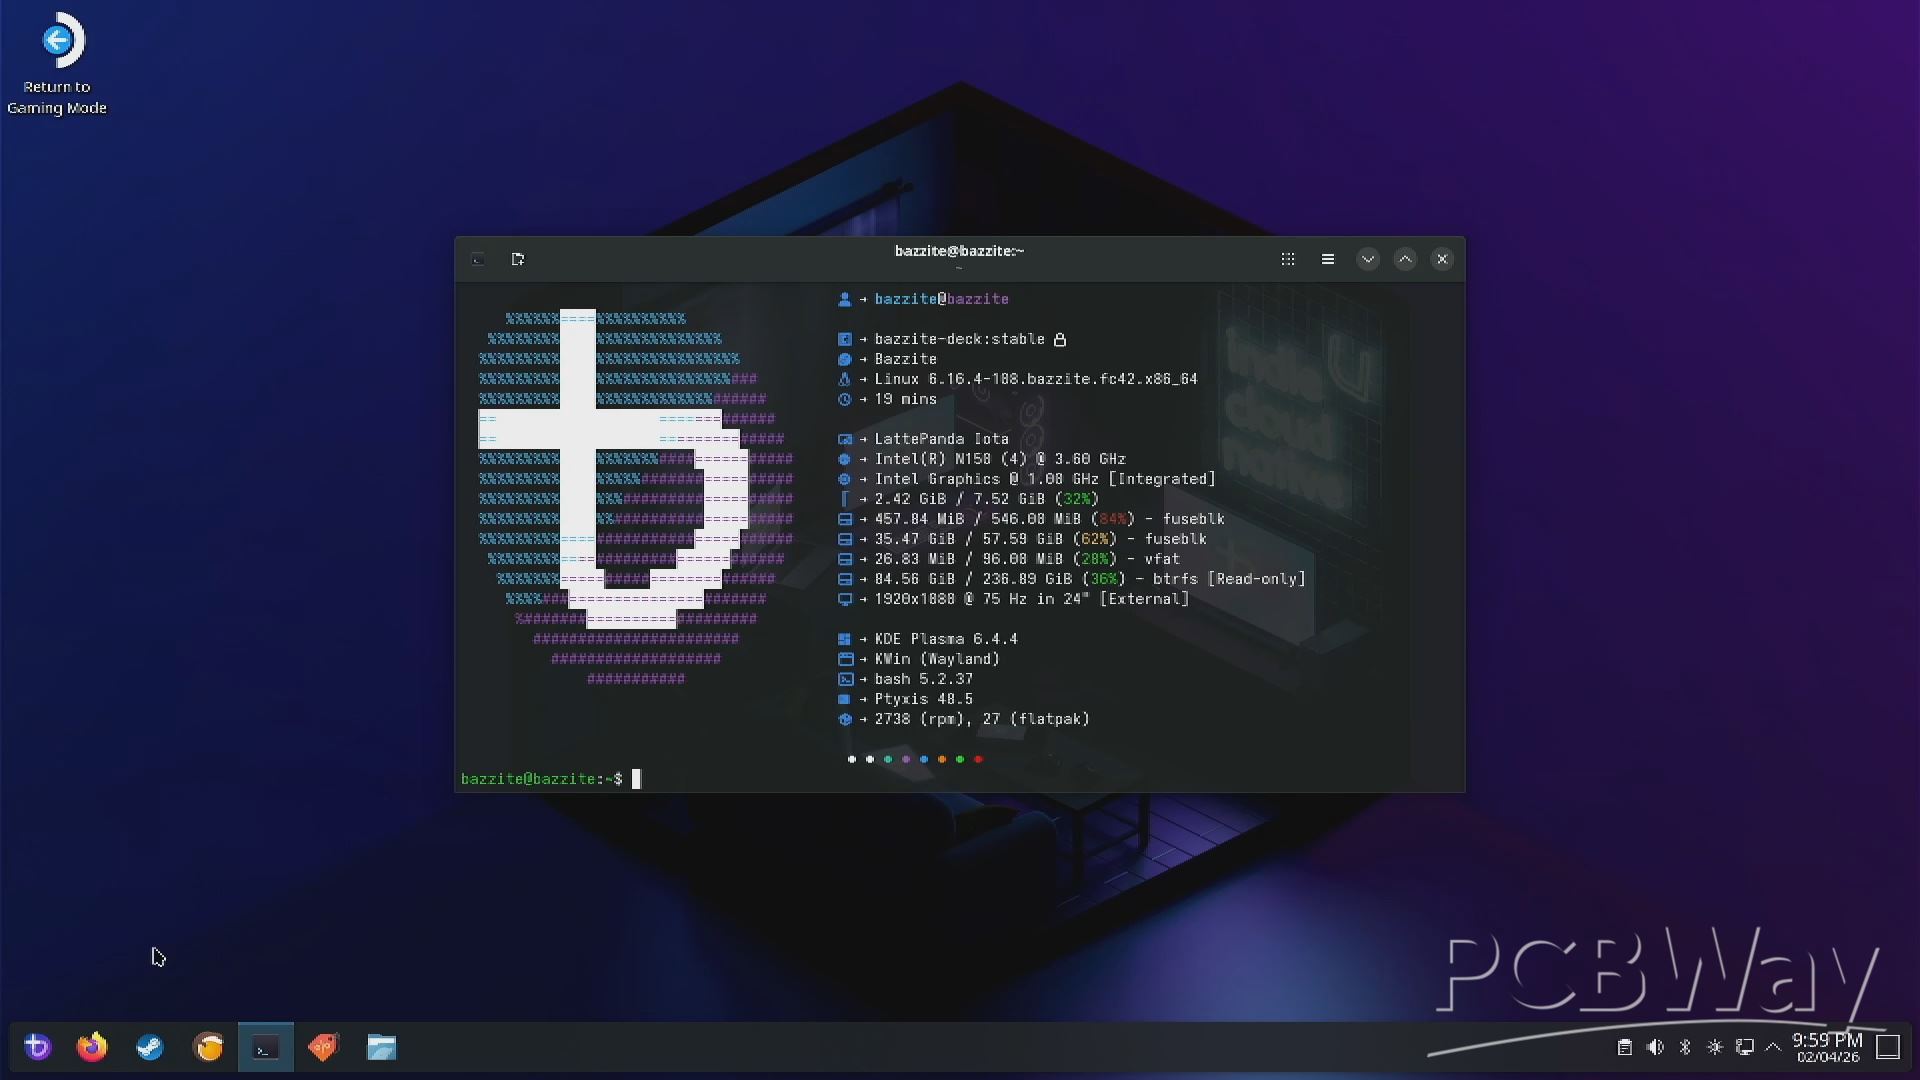
Task: Open the Bazzite application launcher
Action: (x=37, y=1047)
